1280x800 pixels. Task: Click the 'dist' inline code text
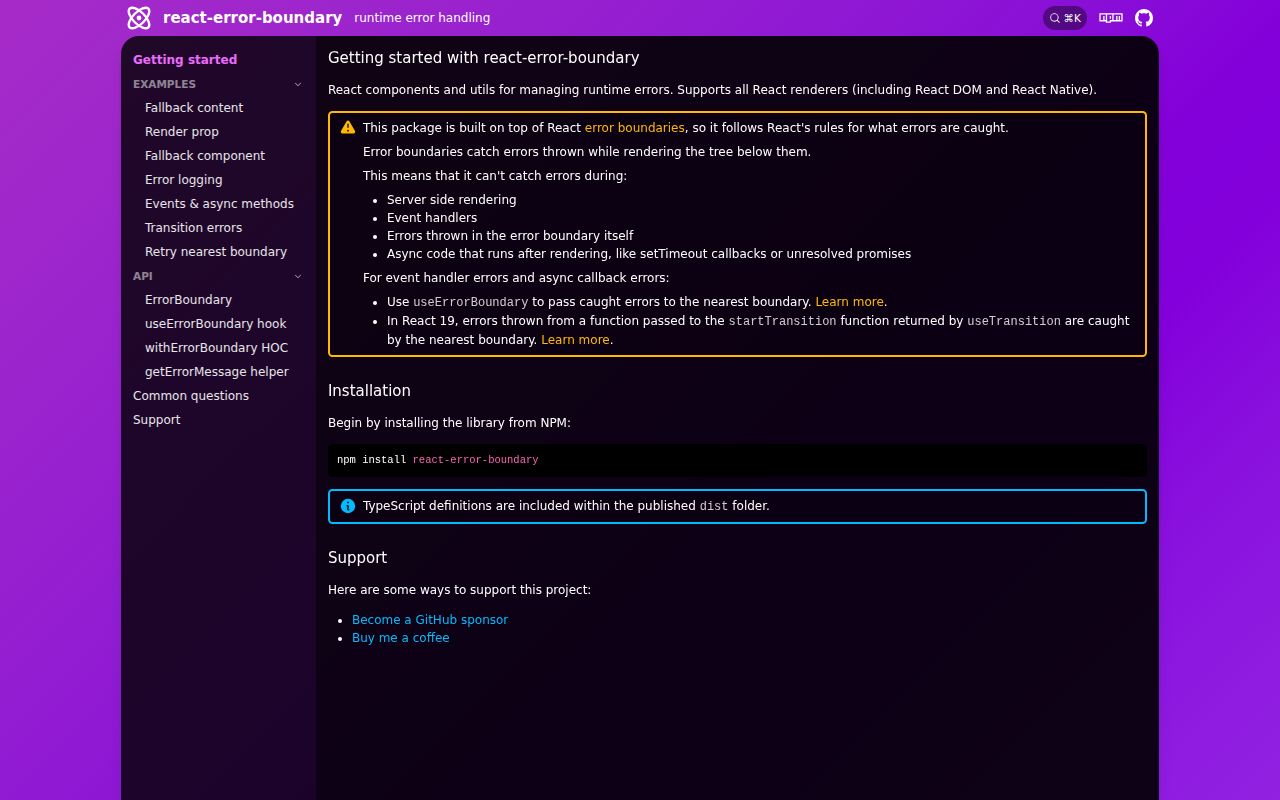[x=714, y=506]
